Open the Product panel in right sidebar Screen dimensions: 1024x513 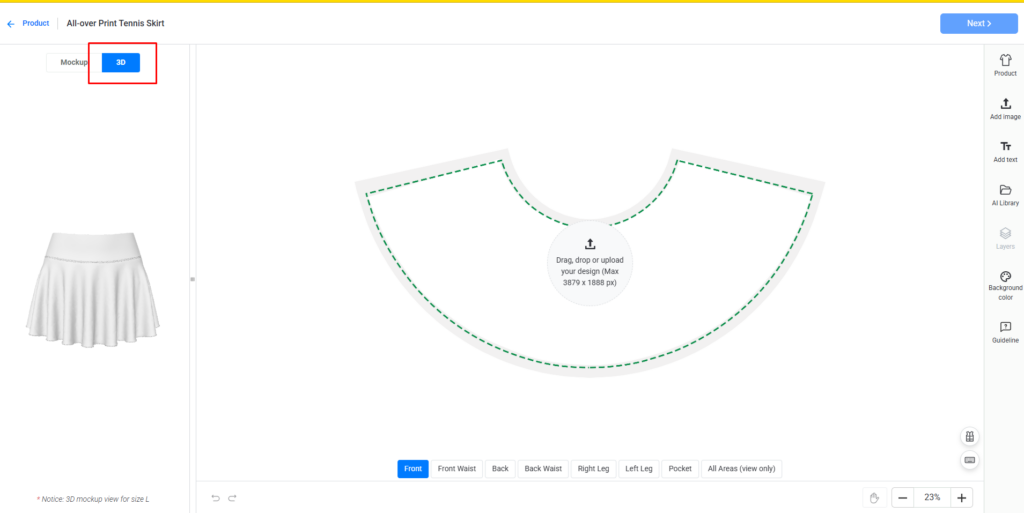tap(1005, 65)
